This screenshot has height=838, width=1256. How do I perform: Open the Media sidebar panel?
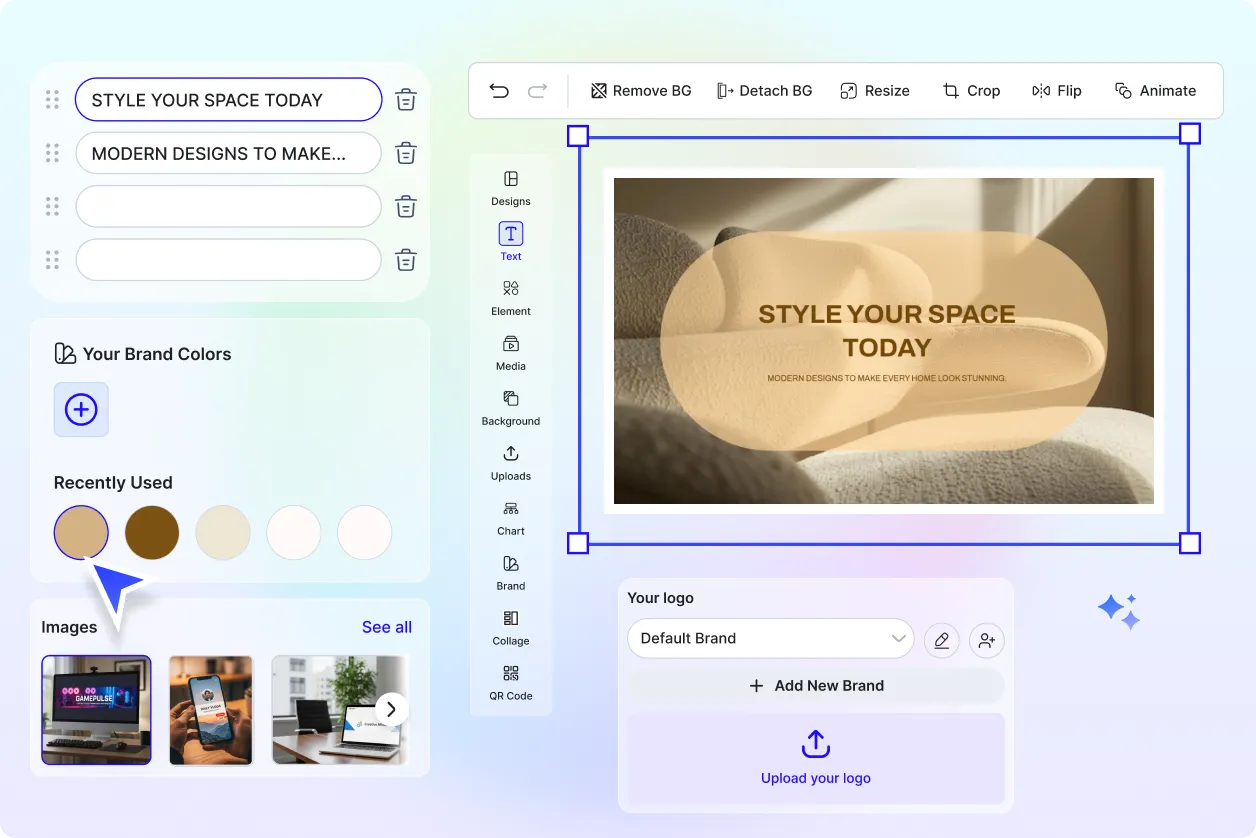tap(511, 352)
